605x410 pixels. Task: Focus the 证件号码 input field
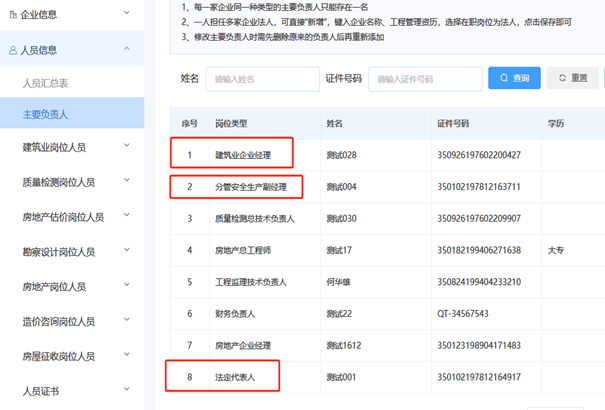click(x=425, y=79)
